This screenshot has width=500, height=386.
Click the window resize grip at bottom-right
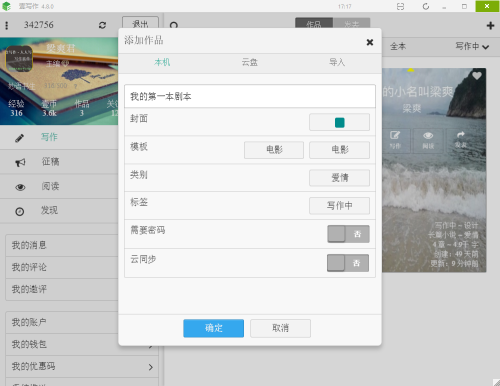[x=496, y=382]
